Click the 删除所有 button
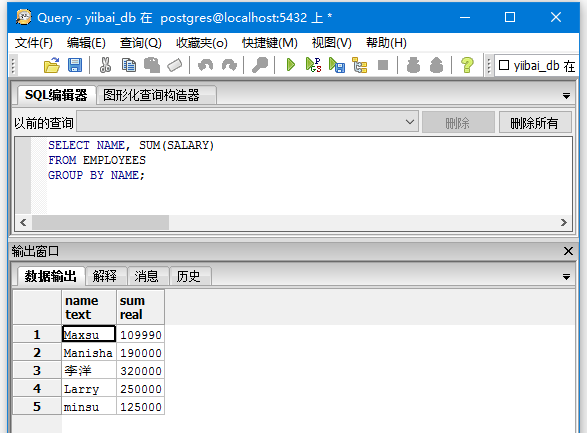Viewport: 587px width, 433px height. coord(535,122)
